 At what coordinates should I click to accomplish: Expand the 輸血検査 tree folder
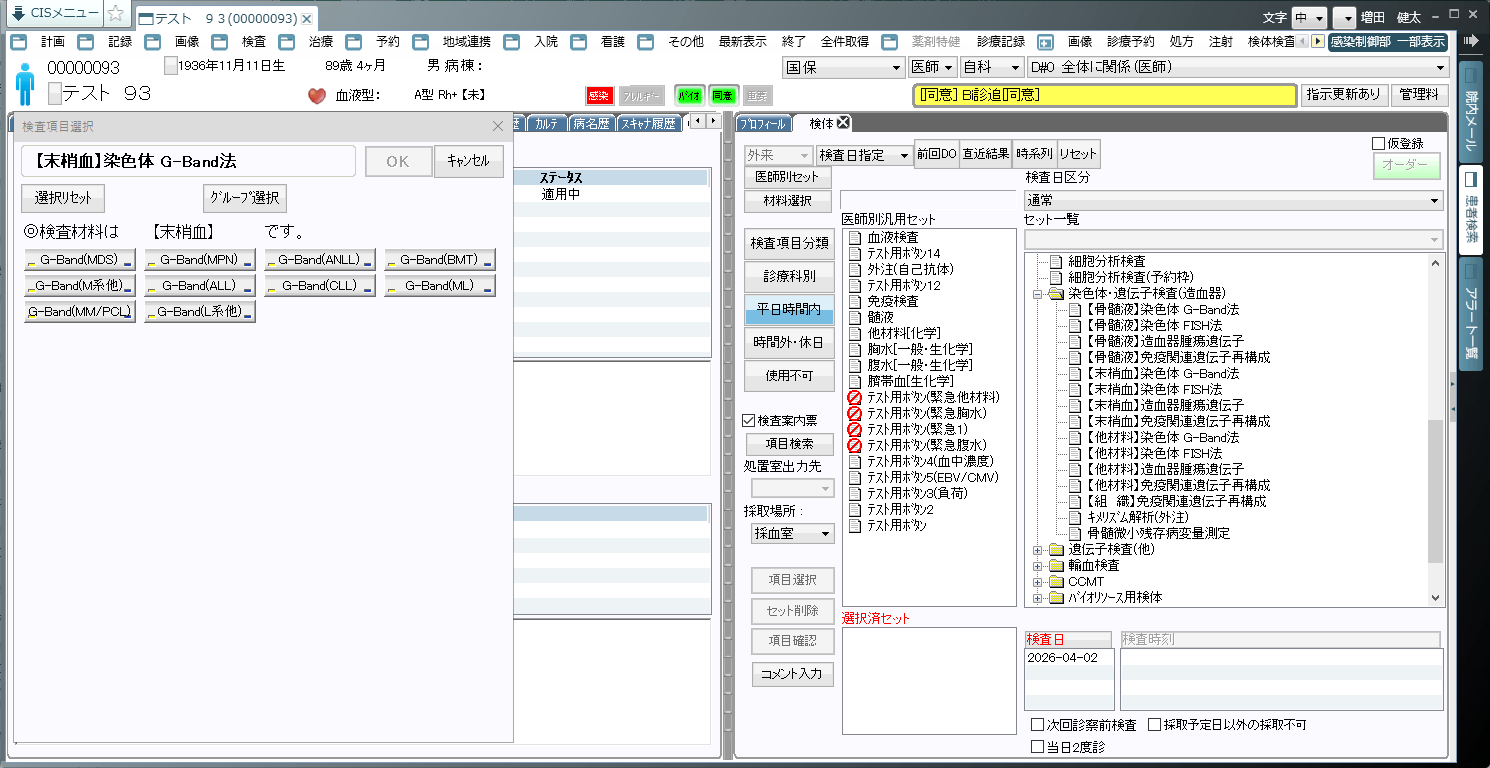pyautogui.click(x=1037, y=566)
